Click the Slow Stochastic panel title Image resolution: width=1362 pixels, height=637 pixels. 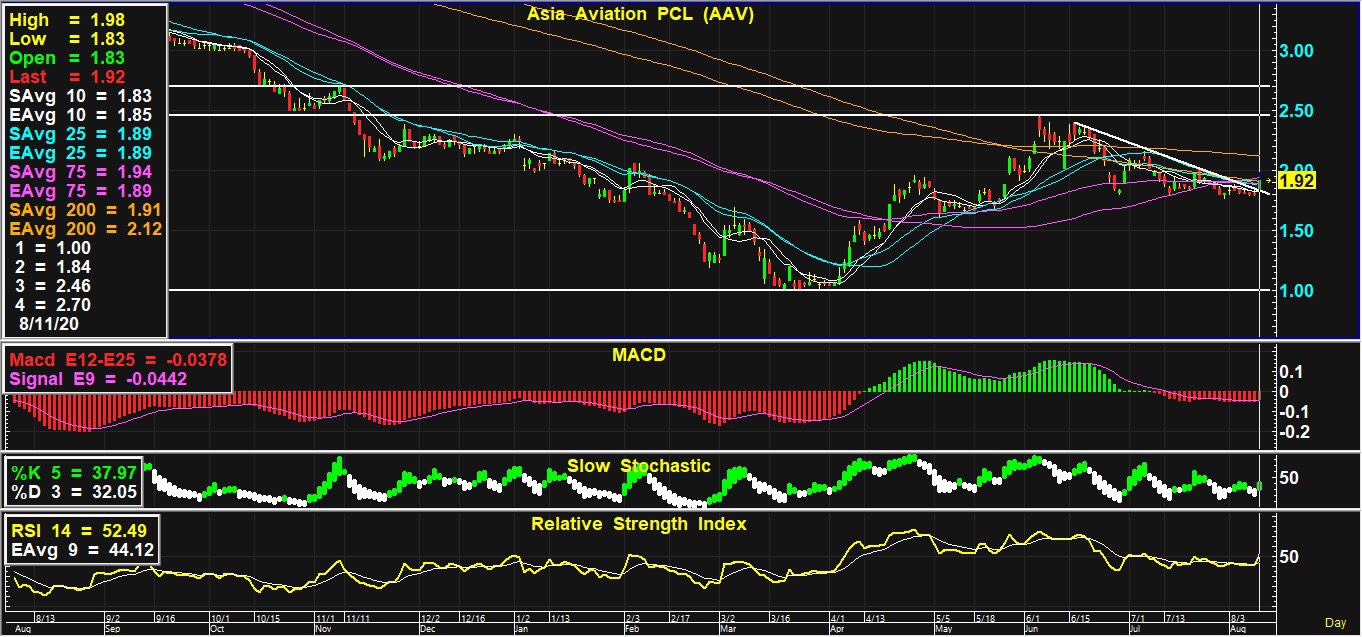(639, 466)
